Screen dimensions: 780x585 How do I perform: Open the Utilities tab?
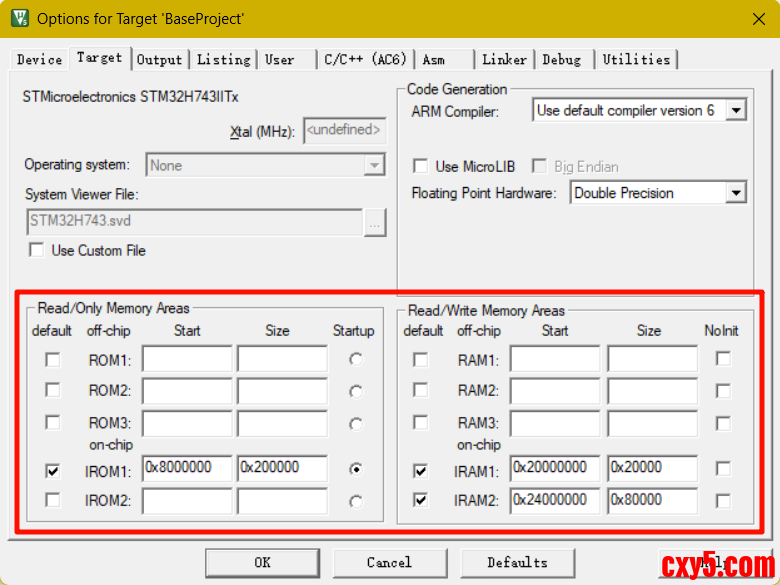coord(636,60)
